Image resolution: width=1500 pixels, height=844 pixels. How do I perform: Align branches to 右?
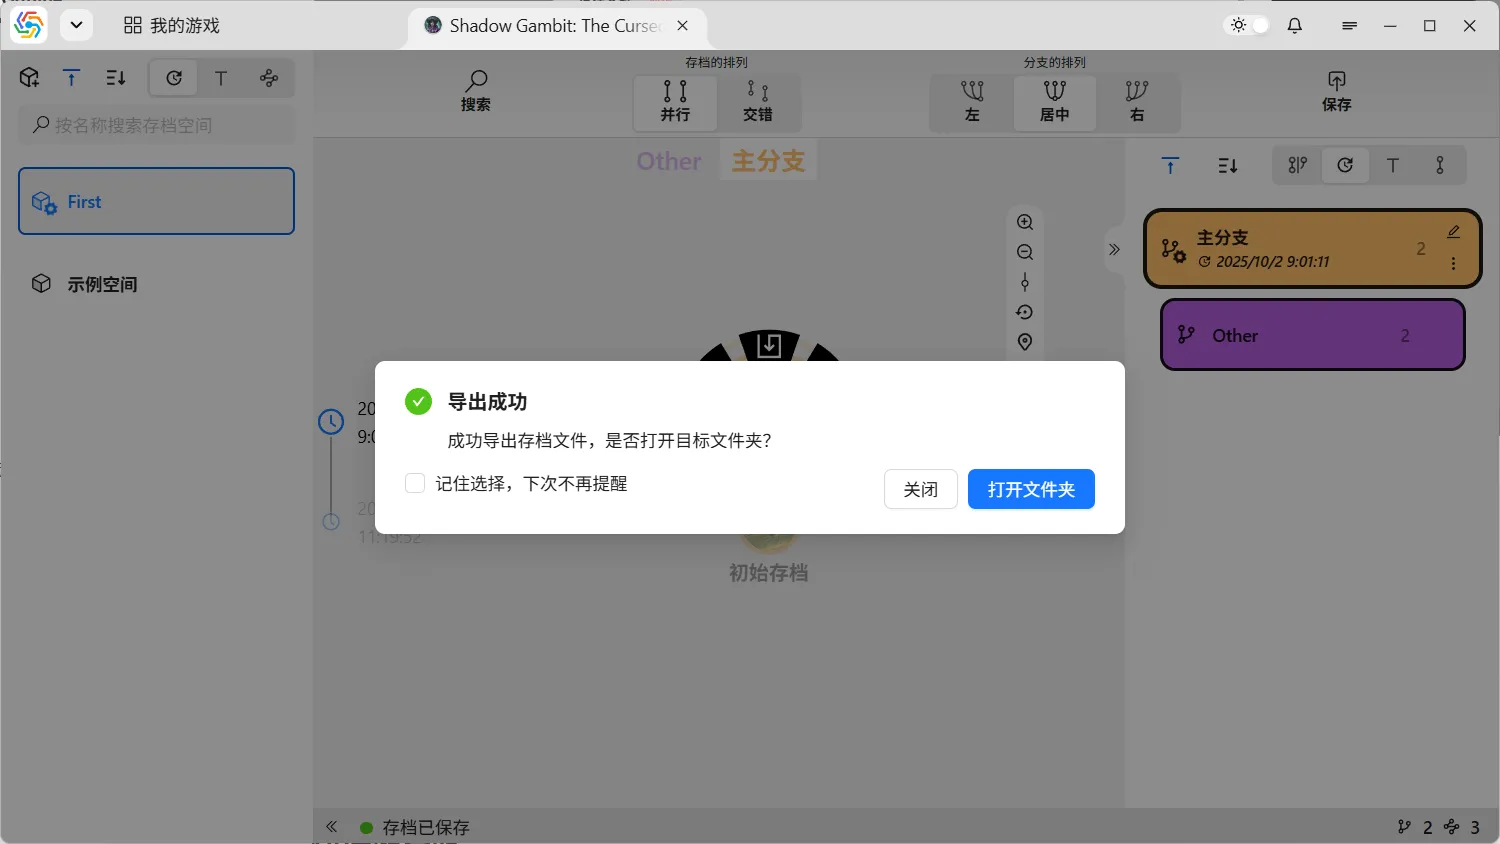[x=1137, y=101]
